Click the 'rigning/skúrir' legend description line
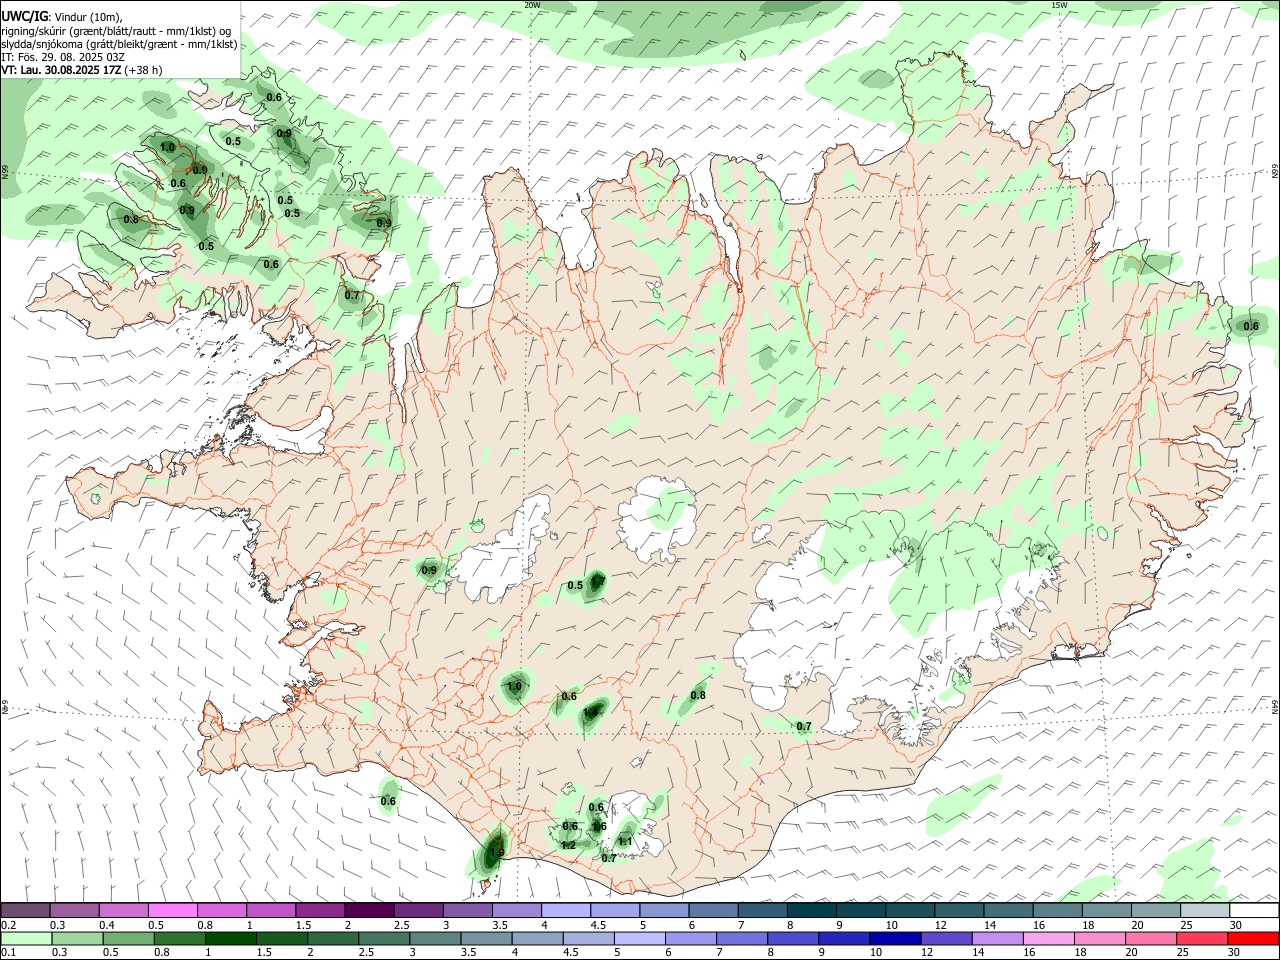Screen dimensions: 1280x960 116,30
